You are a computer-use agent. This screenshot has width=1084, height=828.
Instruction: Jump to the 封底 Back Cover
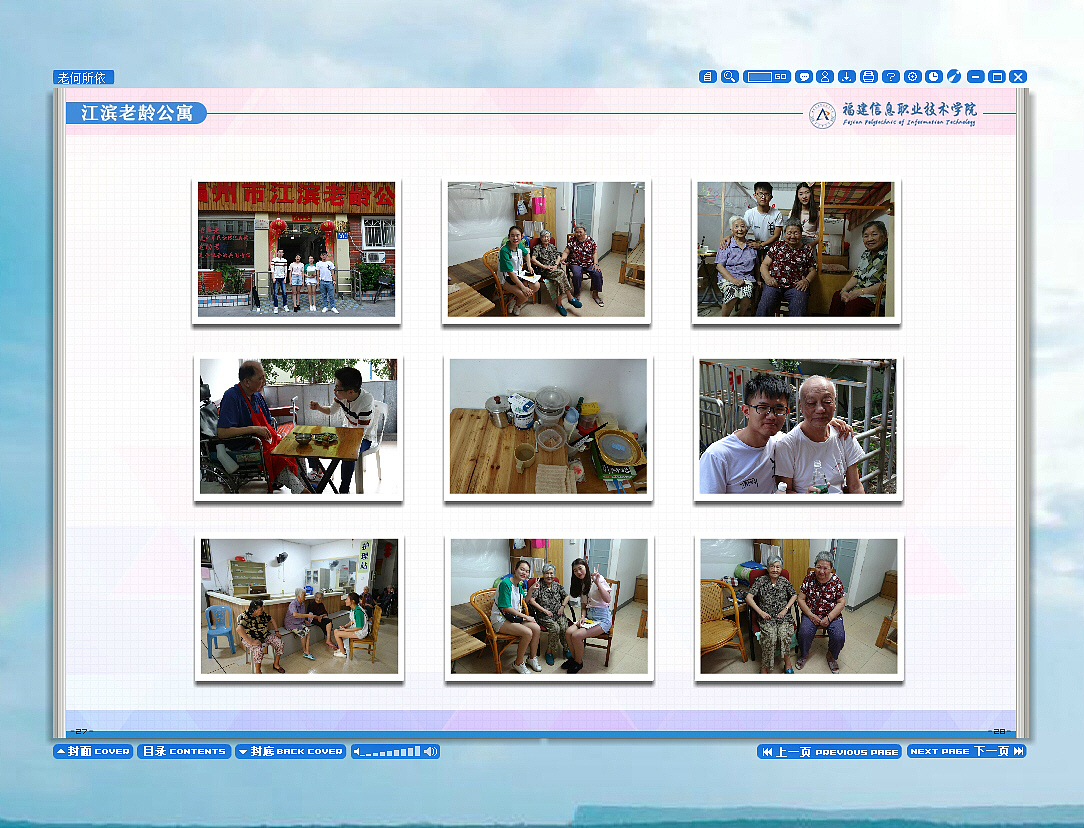[x=290, y=751]
